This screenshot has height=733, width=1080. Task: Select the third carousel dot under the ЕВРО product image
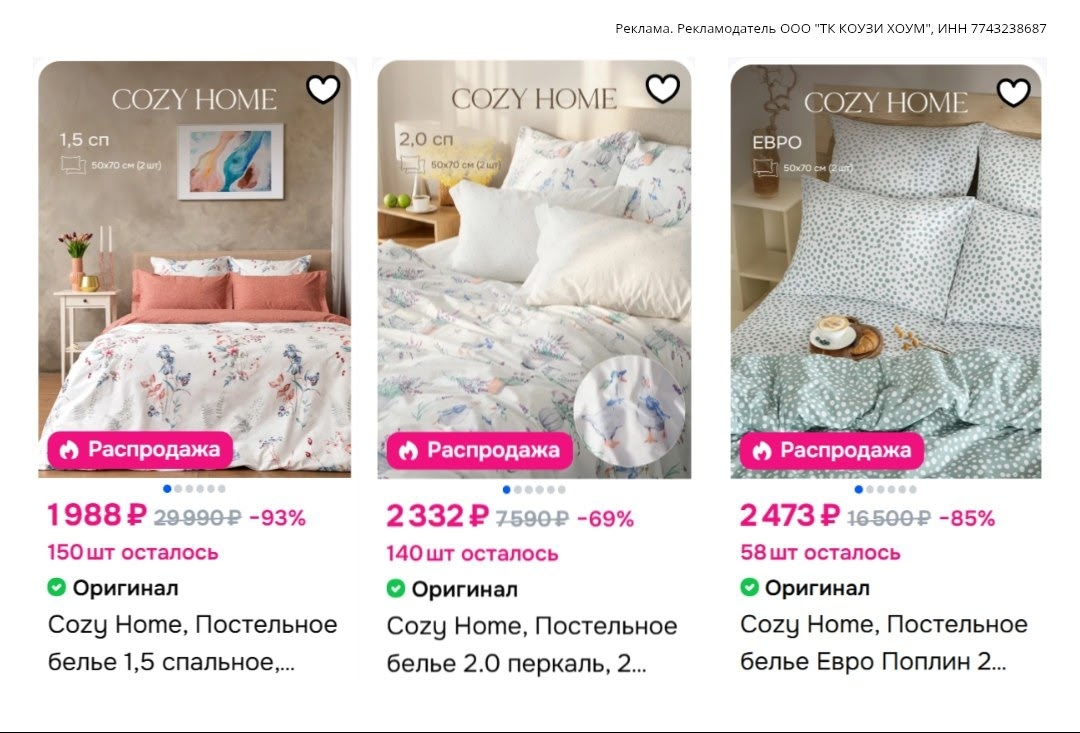tap(880, 490)
